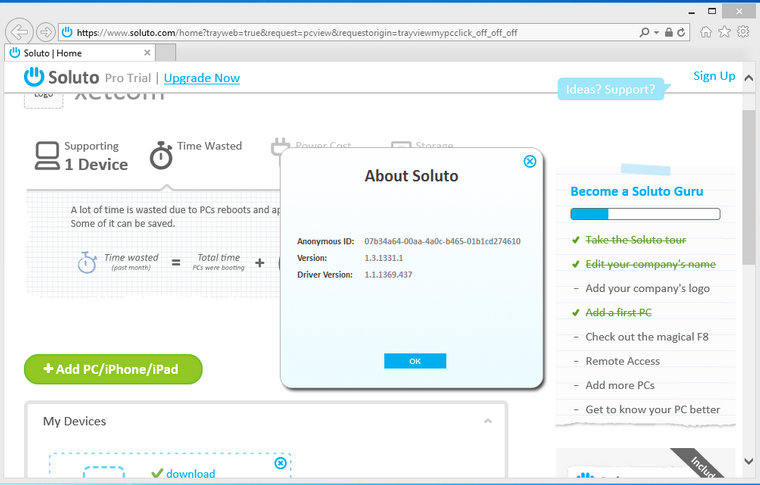Click the vertical scrollbar thumb
Screen dimensions: 760x485
click(749, 187)
